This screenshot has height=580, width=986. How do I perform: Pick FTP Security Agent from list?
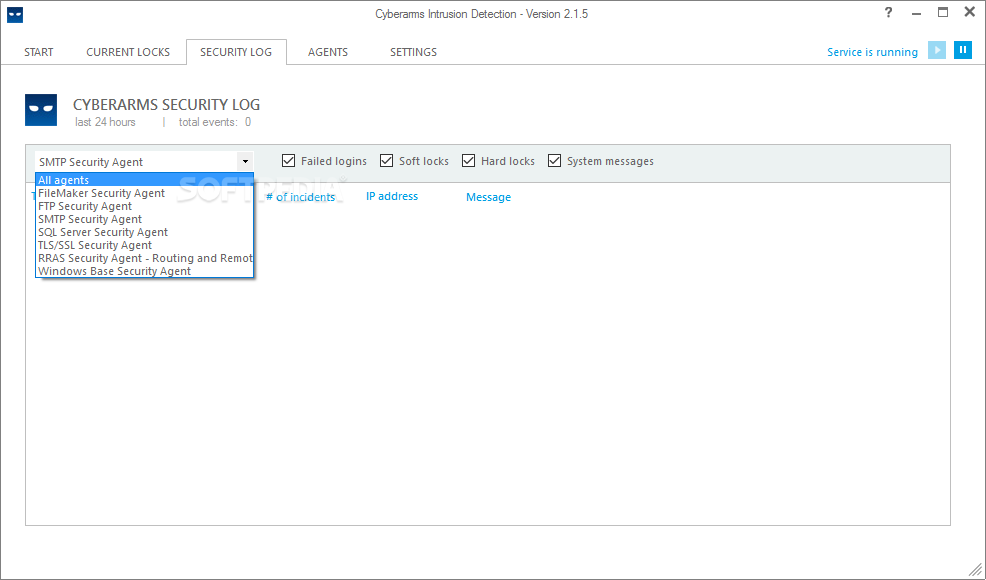pos(145,206)
